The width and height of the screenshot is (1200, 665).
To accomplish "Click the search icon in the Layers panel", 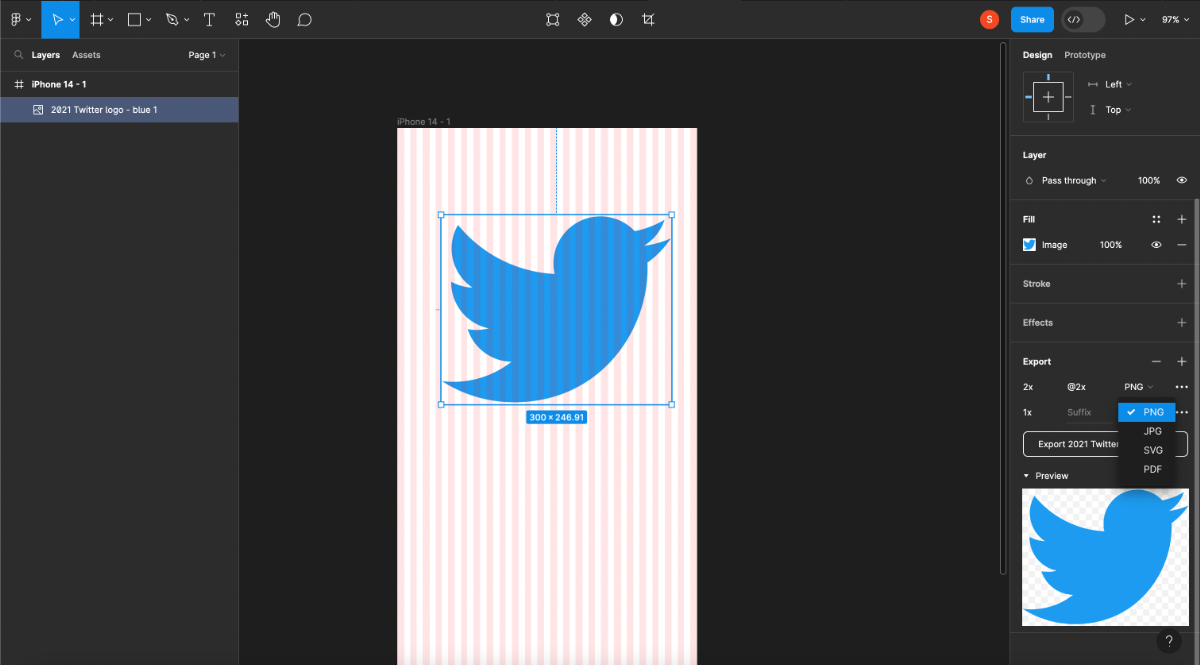I will [18, 55].
